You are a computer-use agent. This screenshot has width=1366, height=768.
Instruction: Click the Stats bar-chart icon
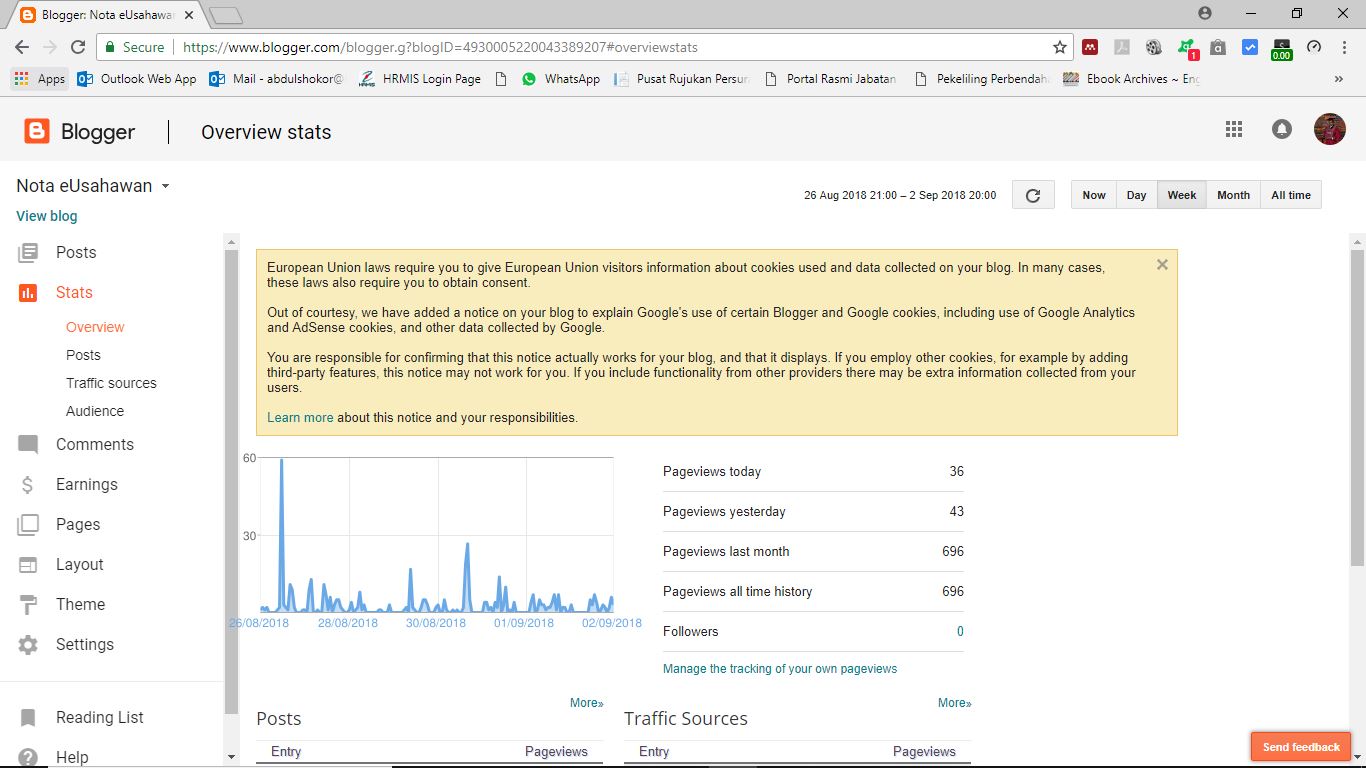click(28, 293)
